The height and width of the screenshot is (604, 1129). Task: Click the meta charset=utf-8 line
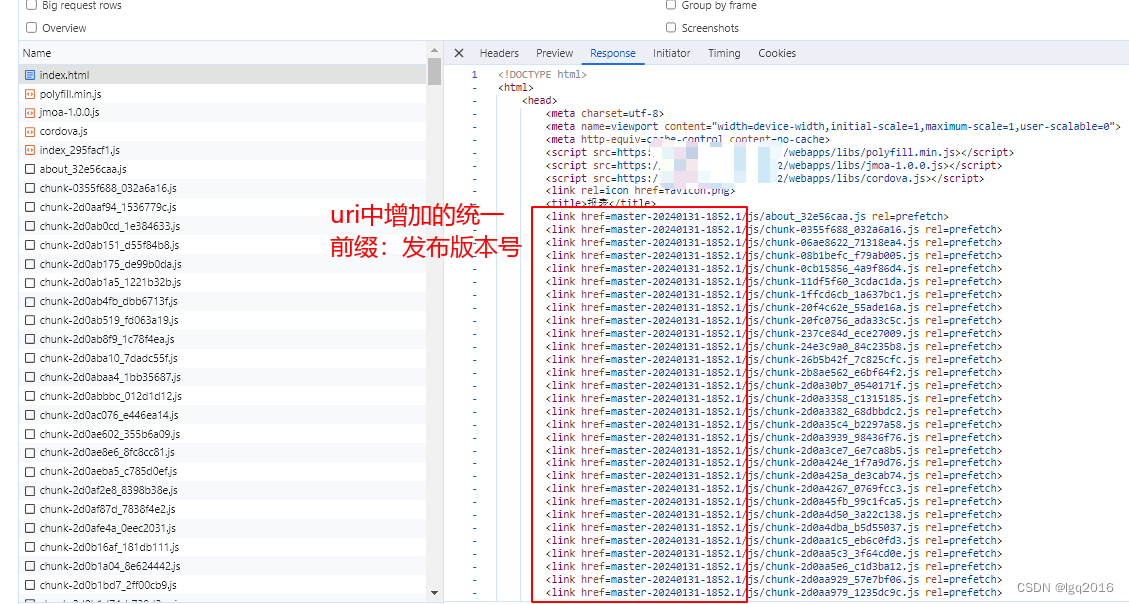tap(605, 114)
